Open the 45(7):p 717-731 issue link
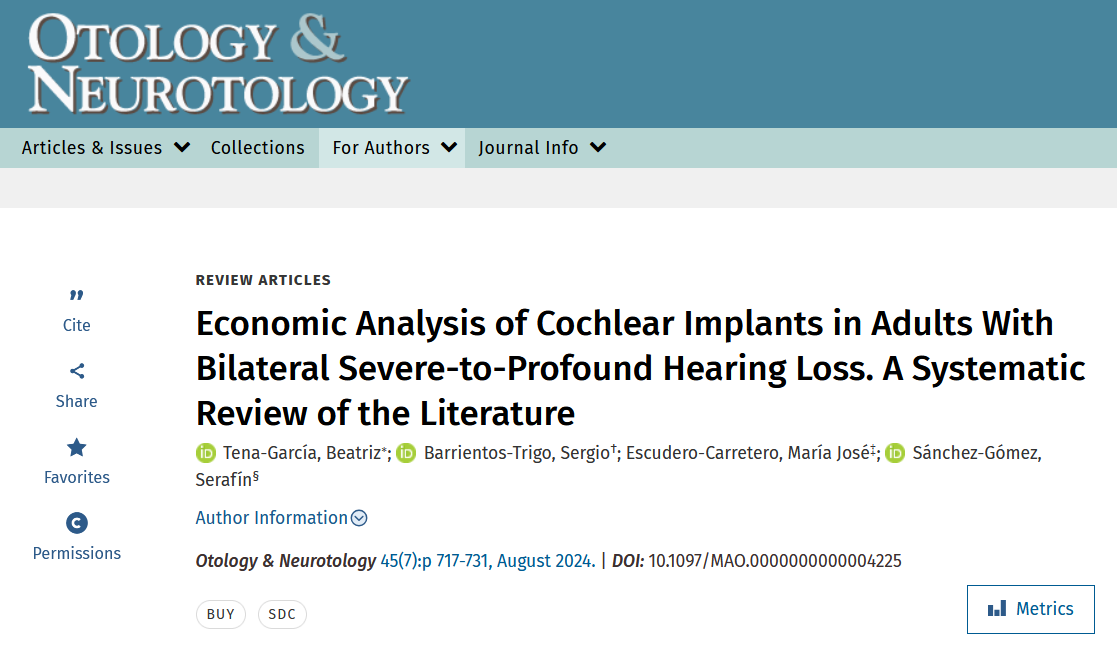This screenshot has height=648, width=1117. (x=435, y=561)
